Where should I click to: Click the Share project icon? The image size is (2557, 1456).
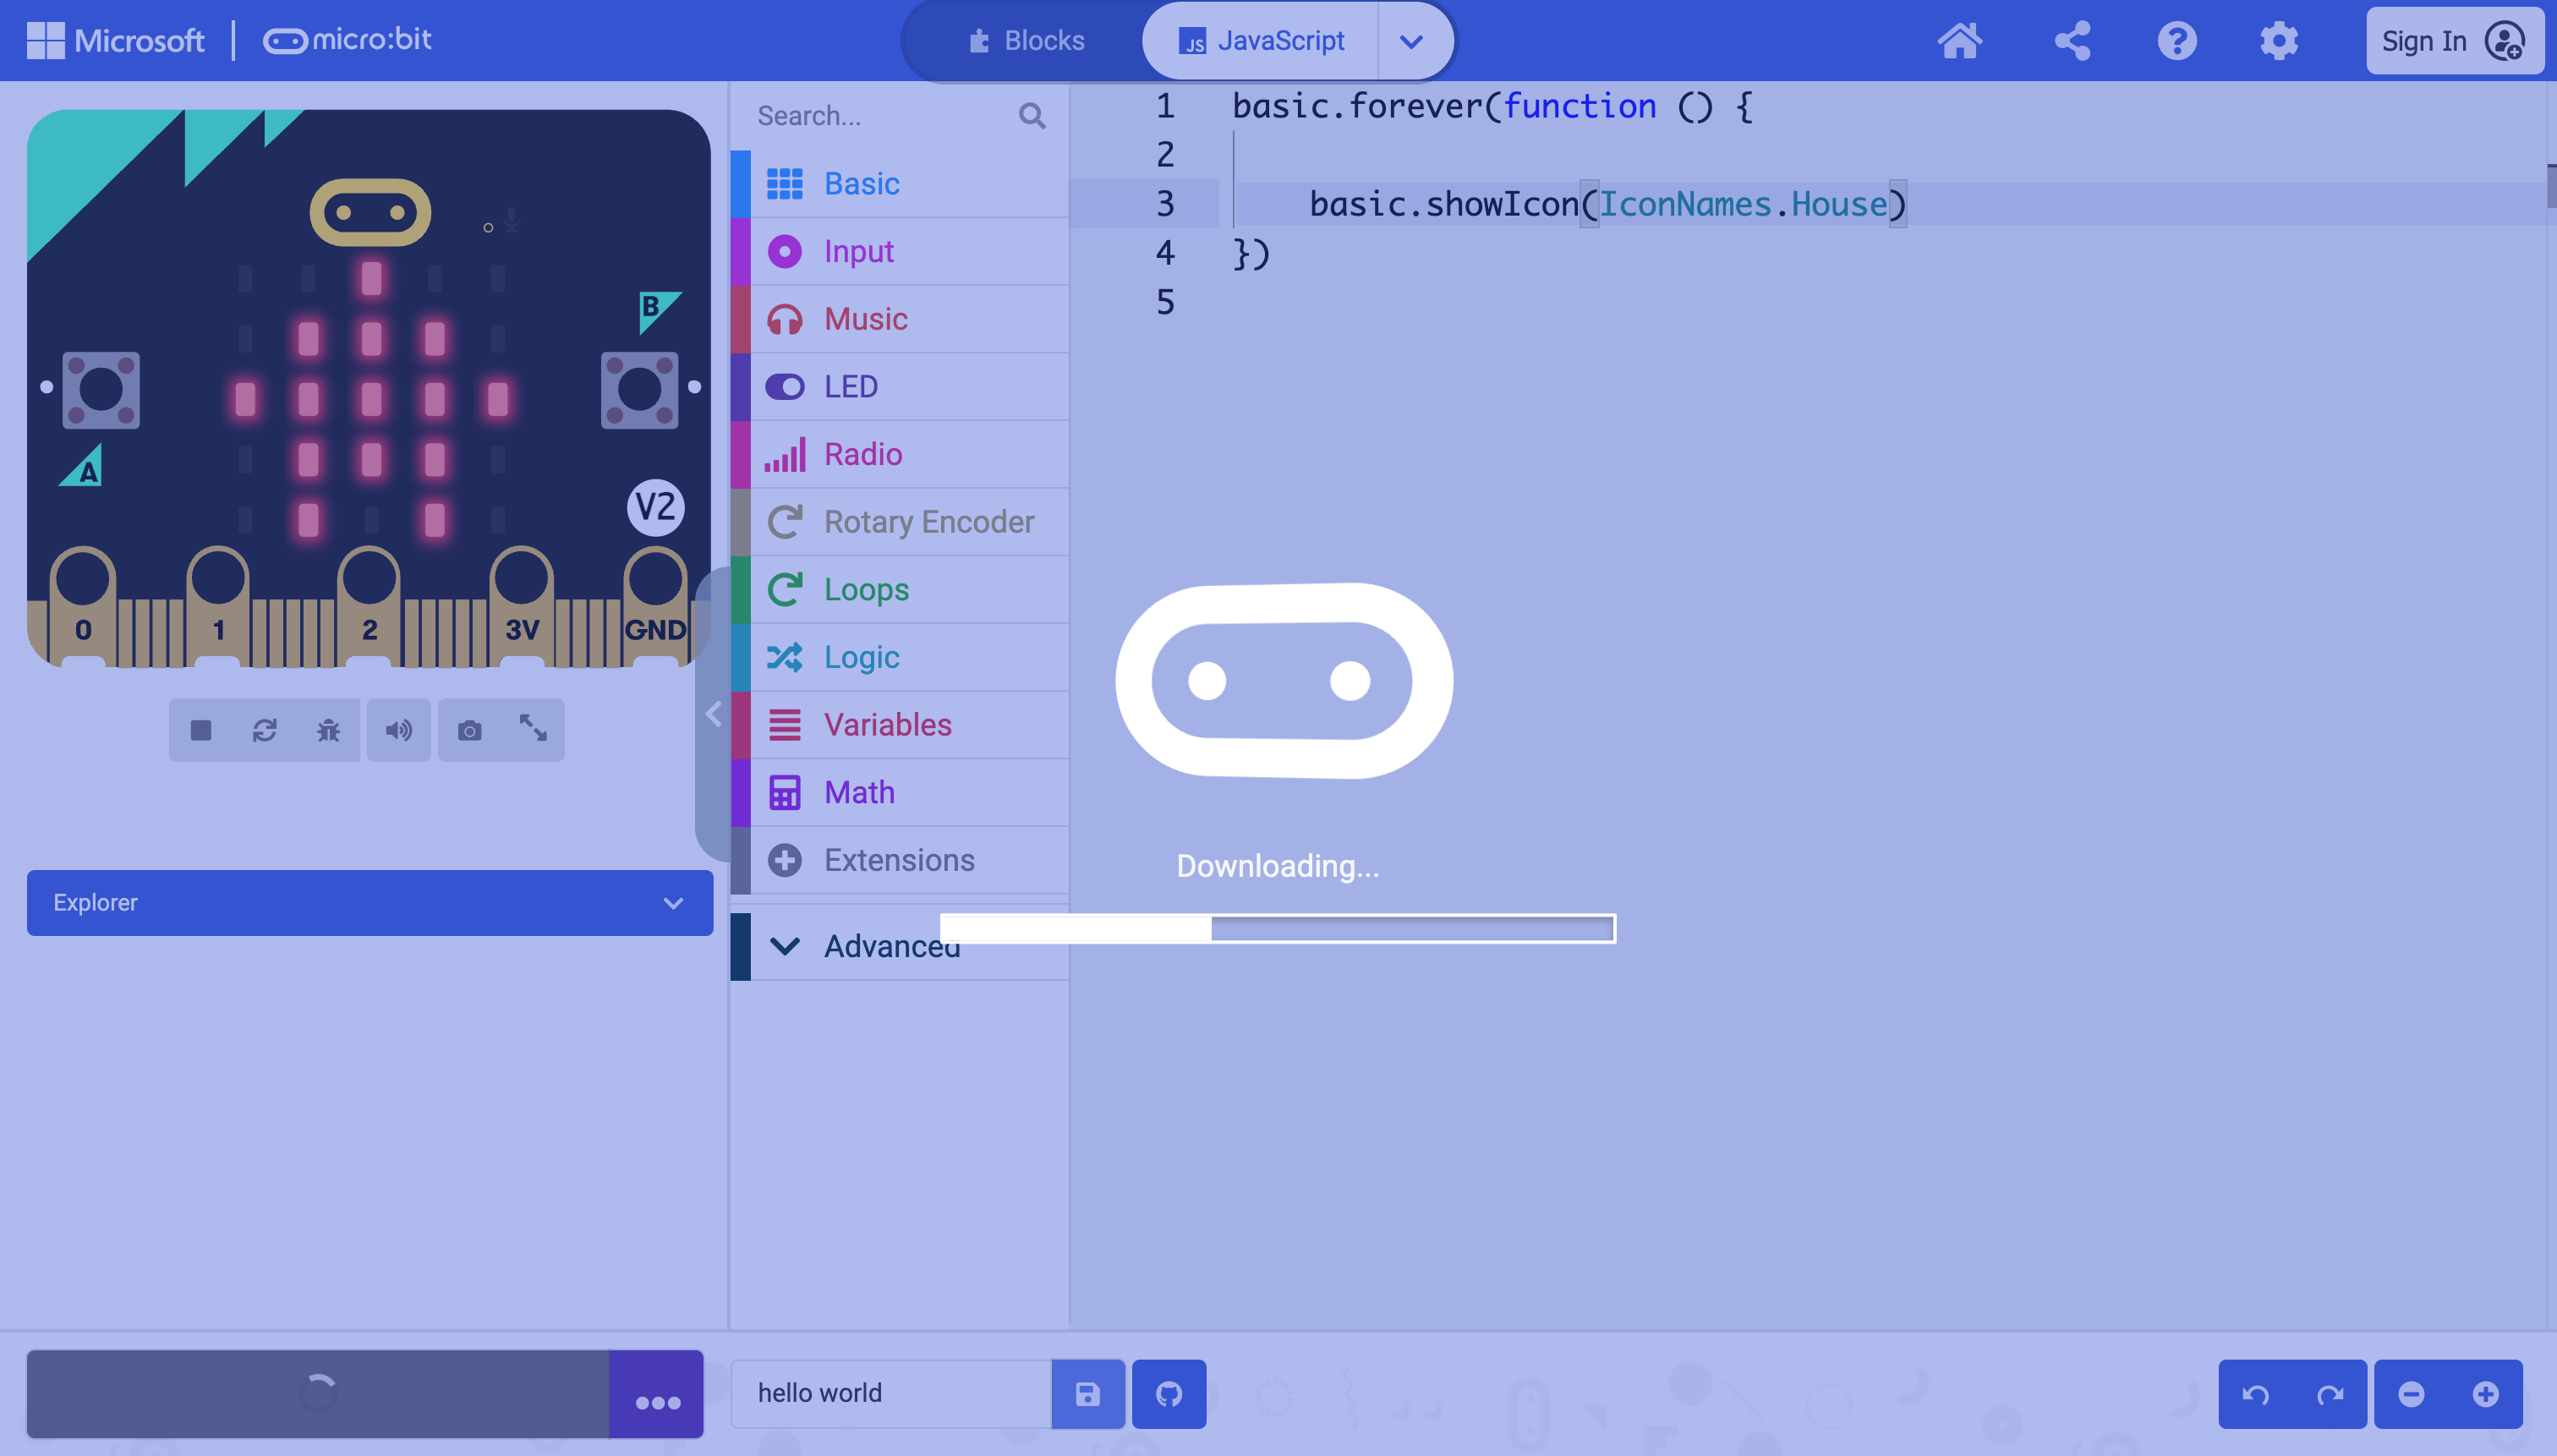pyautogui.click(x=2072, y=41)
